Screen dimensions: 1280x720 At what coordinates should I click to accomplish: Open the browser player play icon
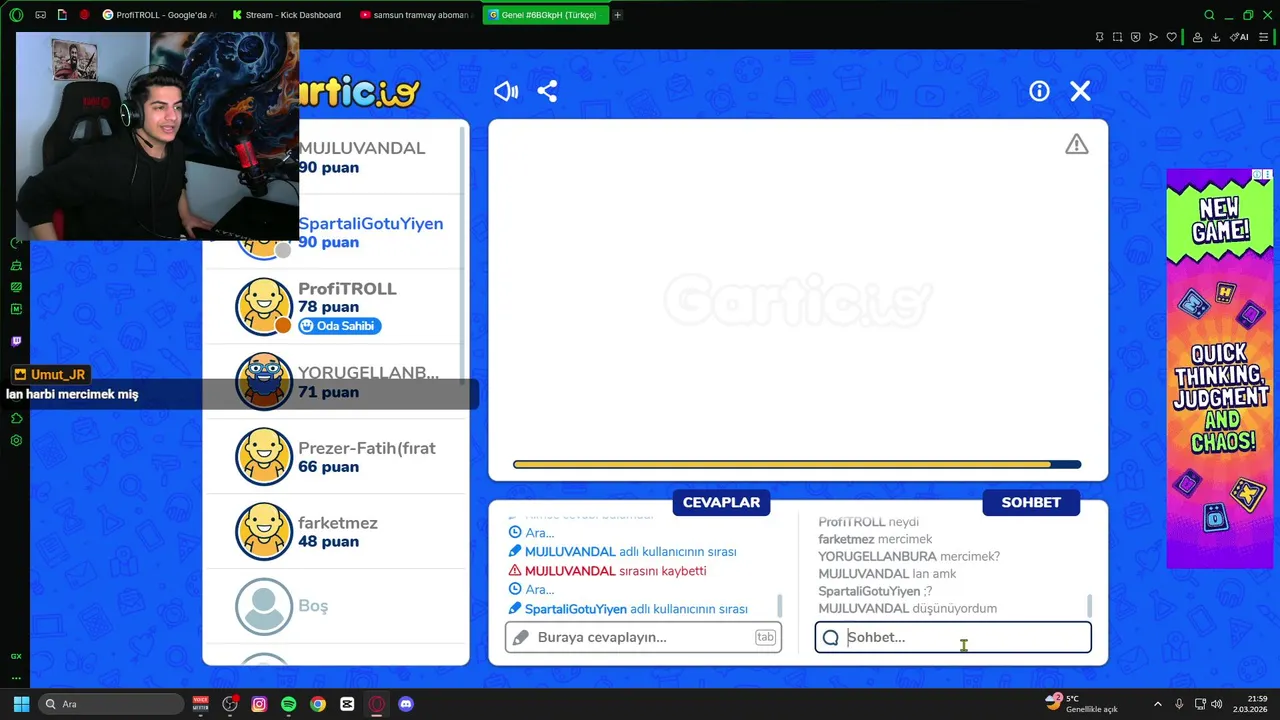tap(1153, 37)
